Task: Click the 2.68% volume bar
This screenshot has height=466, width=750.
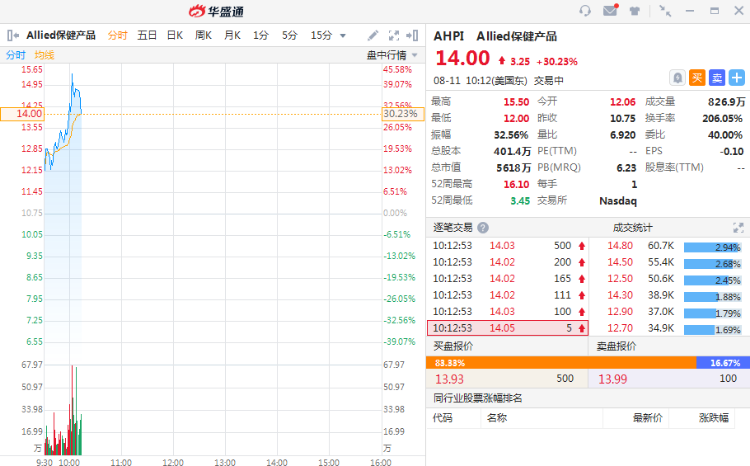Action: point(712,264)
